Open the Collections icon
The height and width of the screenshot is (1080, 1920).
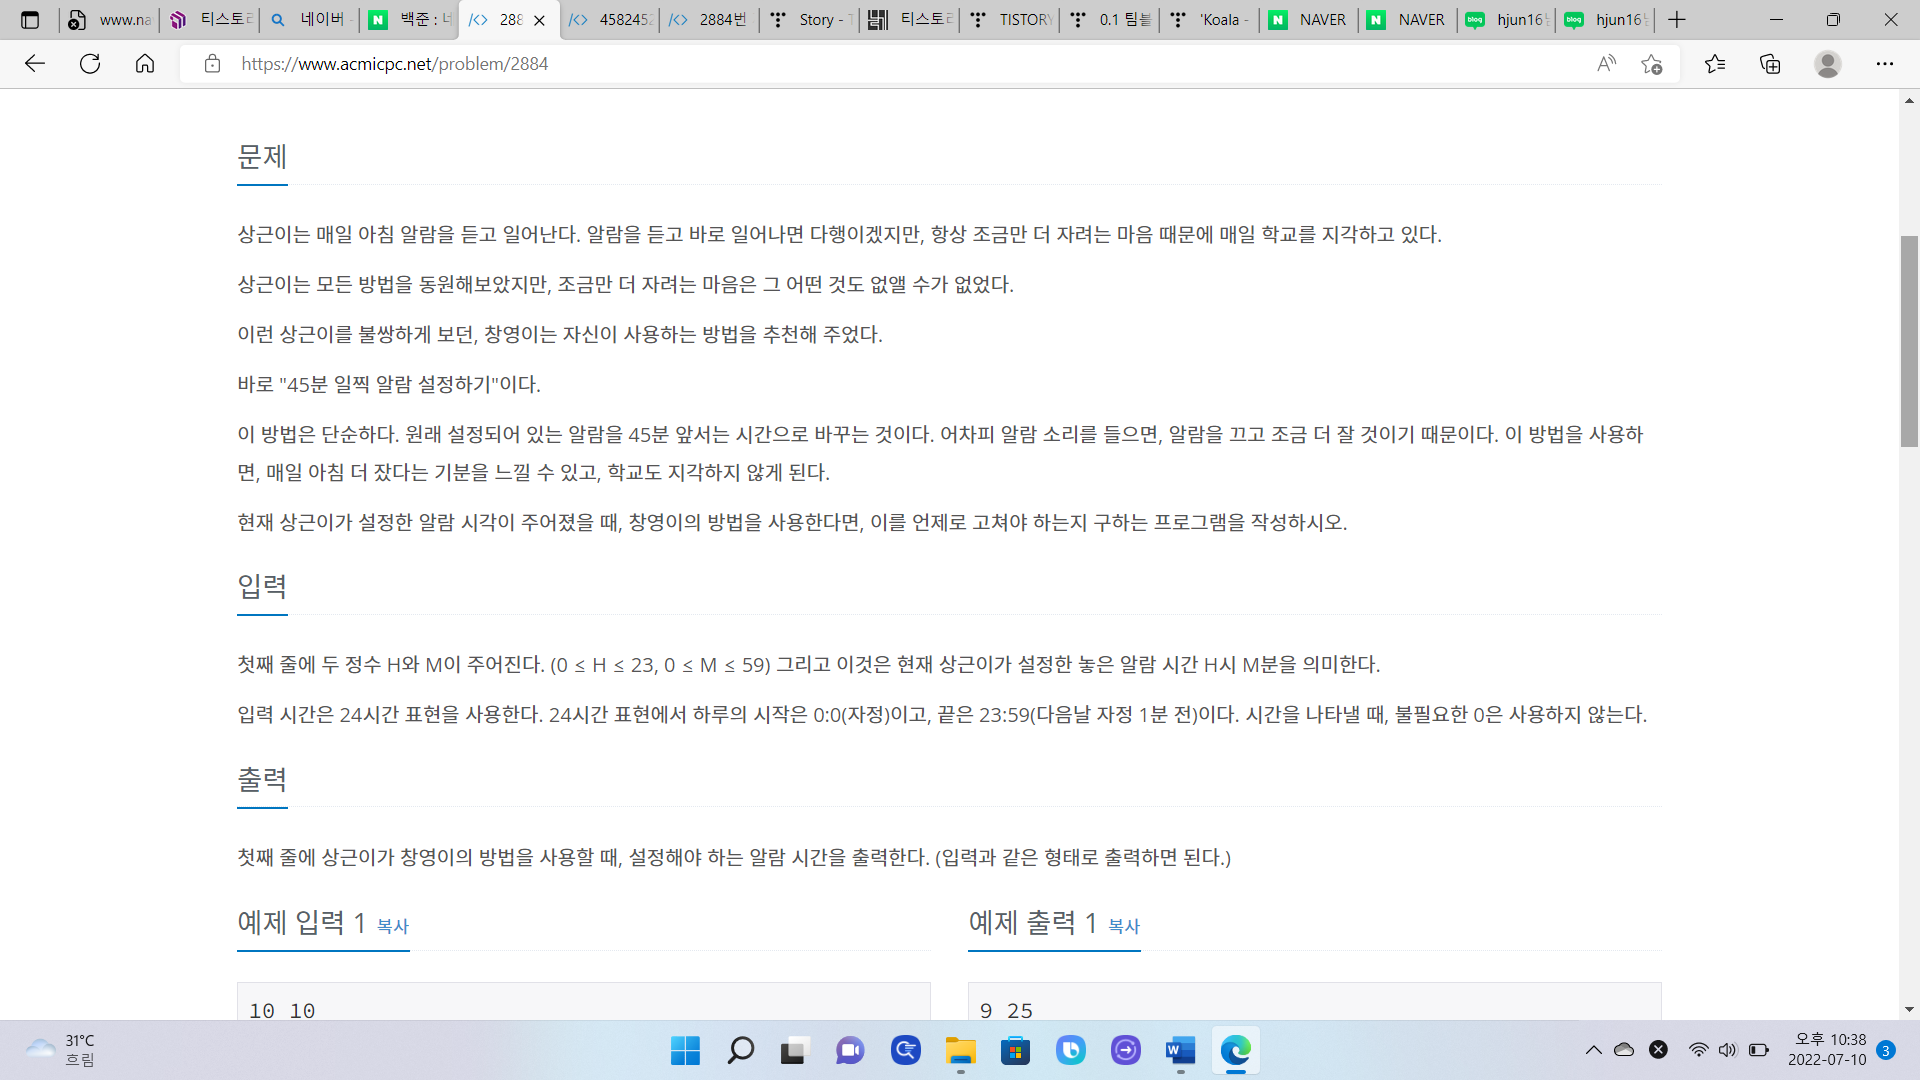1770,64
